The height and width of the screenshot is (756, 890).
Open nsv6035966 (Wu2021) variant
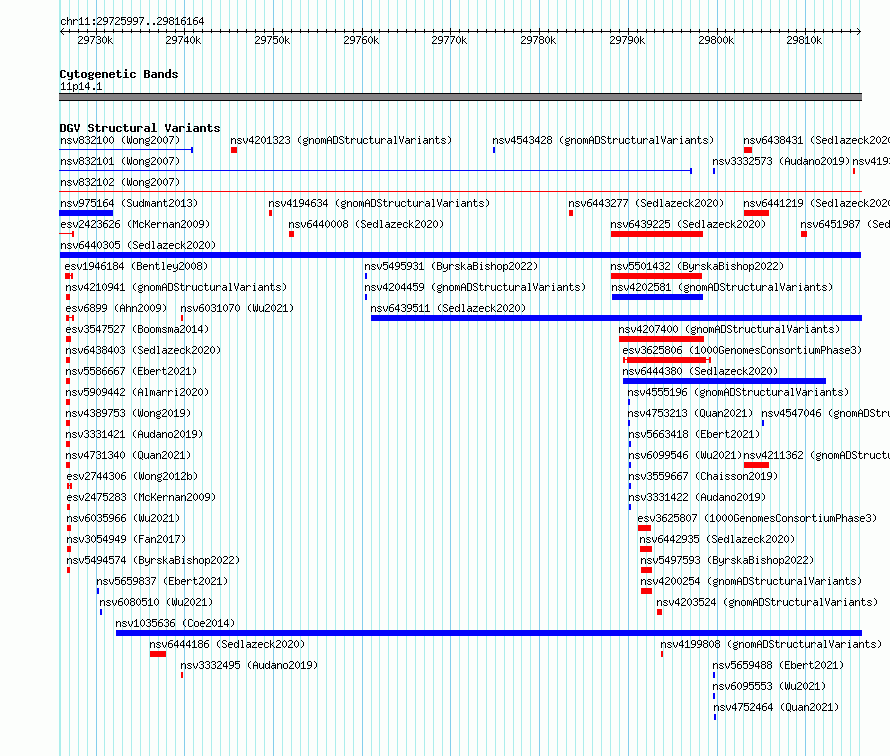click(x=123, y=518)
